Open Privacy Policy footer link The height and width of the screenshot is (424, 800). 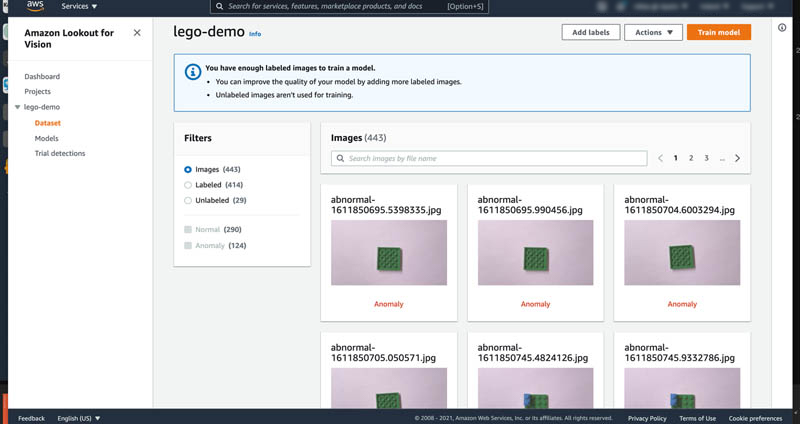pyautogui.click(x=647, y=418)
